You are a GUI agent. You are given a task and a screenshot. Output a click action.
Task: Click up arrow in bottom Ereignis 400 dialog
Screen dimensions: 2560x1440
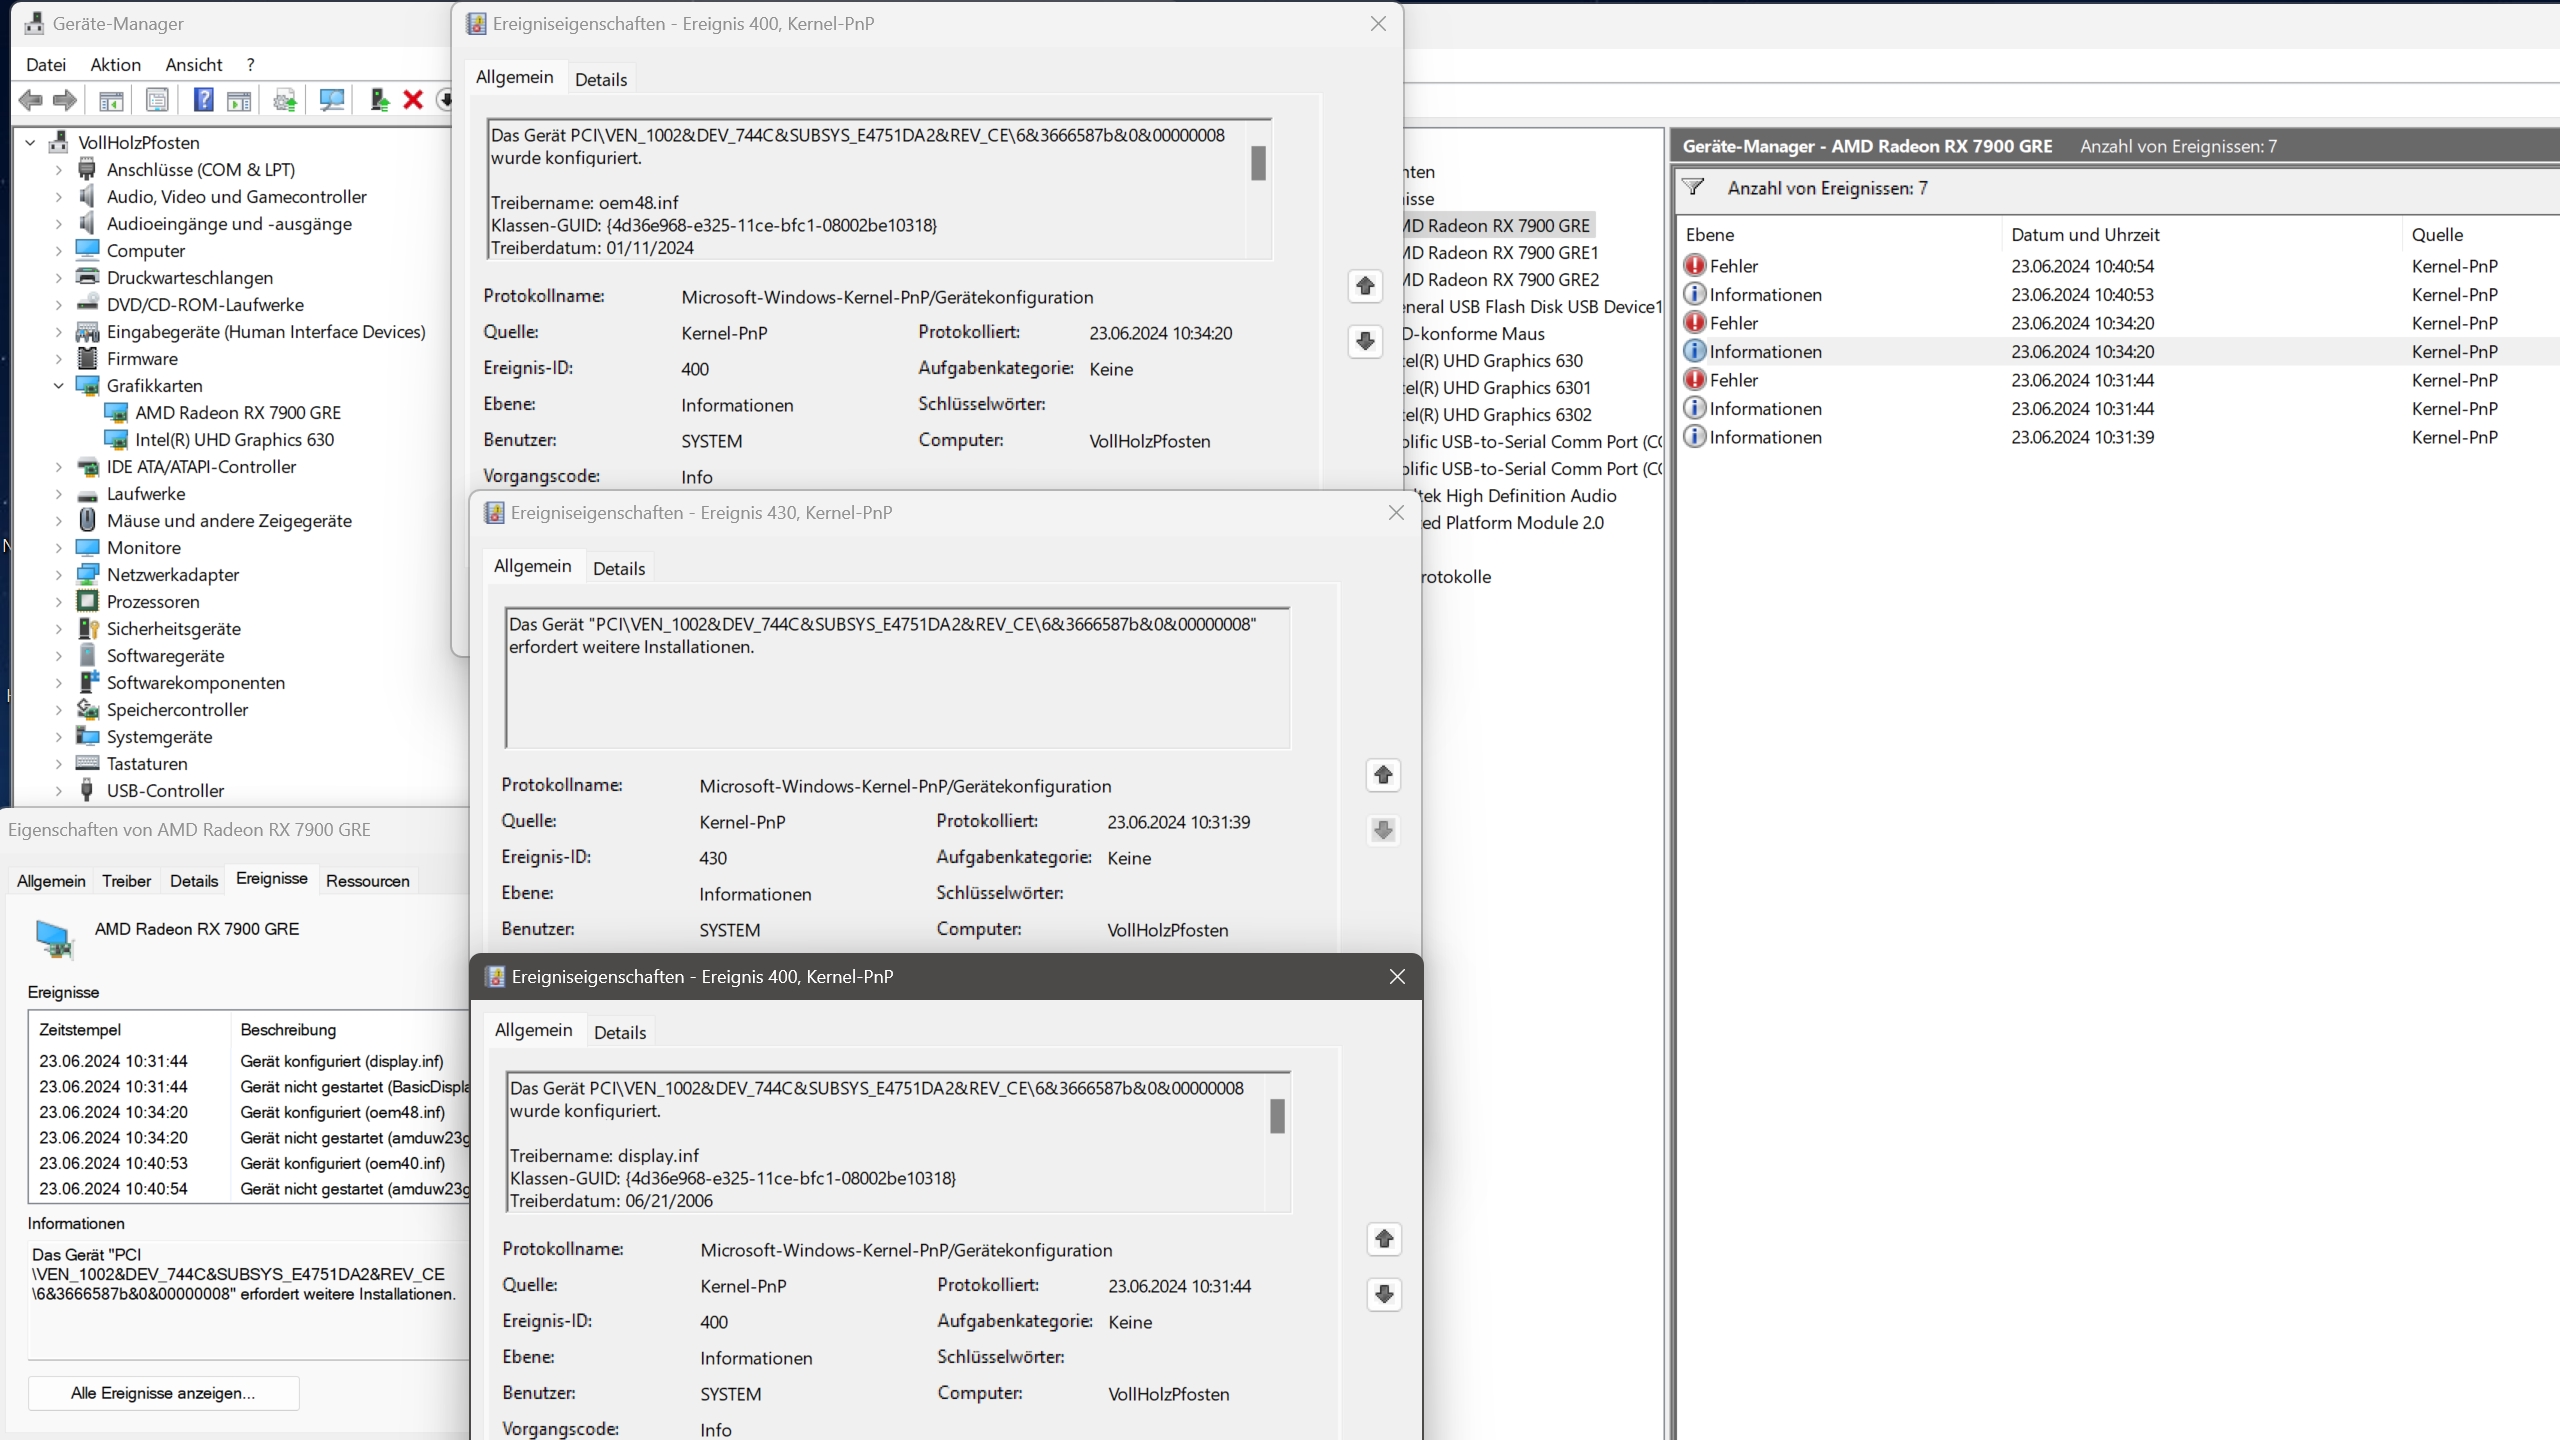pyautogui.click(x=1384, y=1239)
